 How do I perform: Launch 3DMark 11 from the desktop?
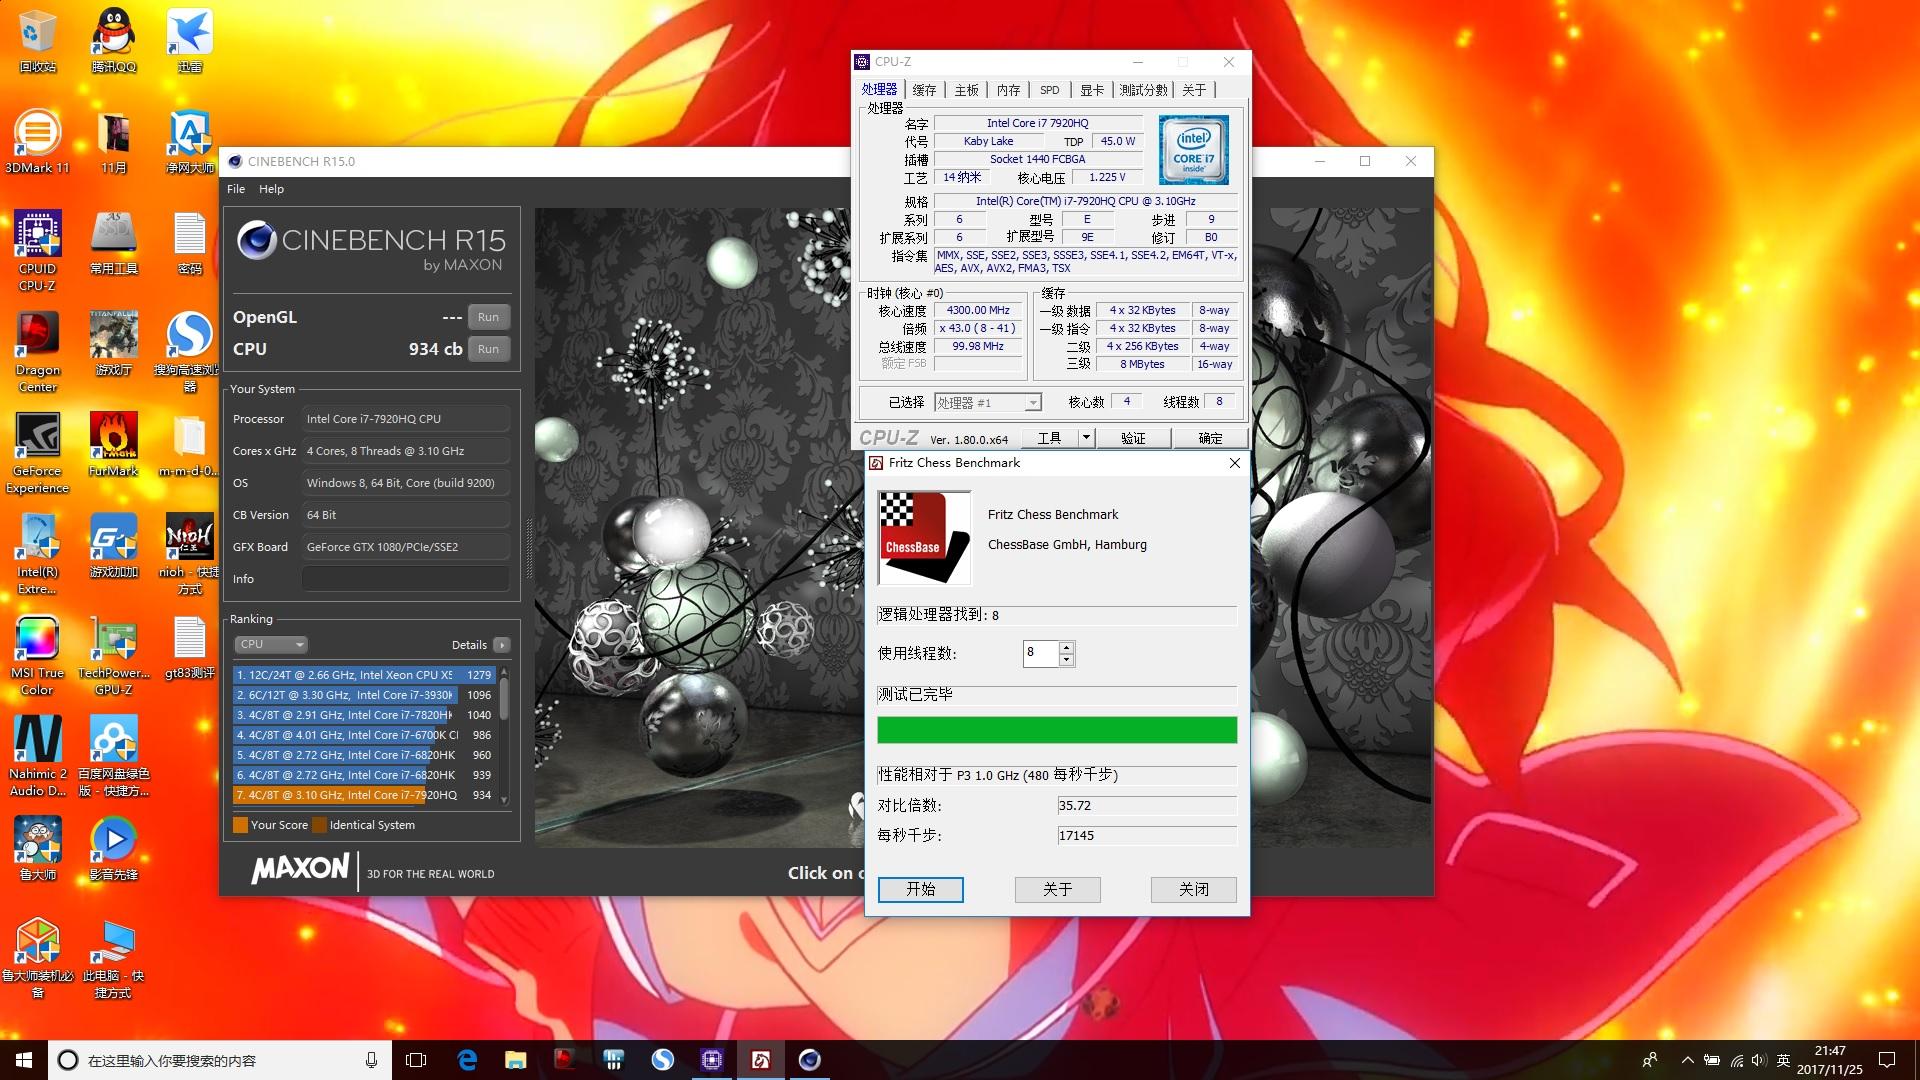tap(37, 142)
